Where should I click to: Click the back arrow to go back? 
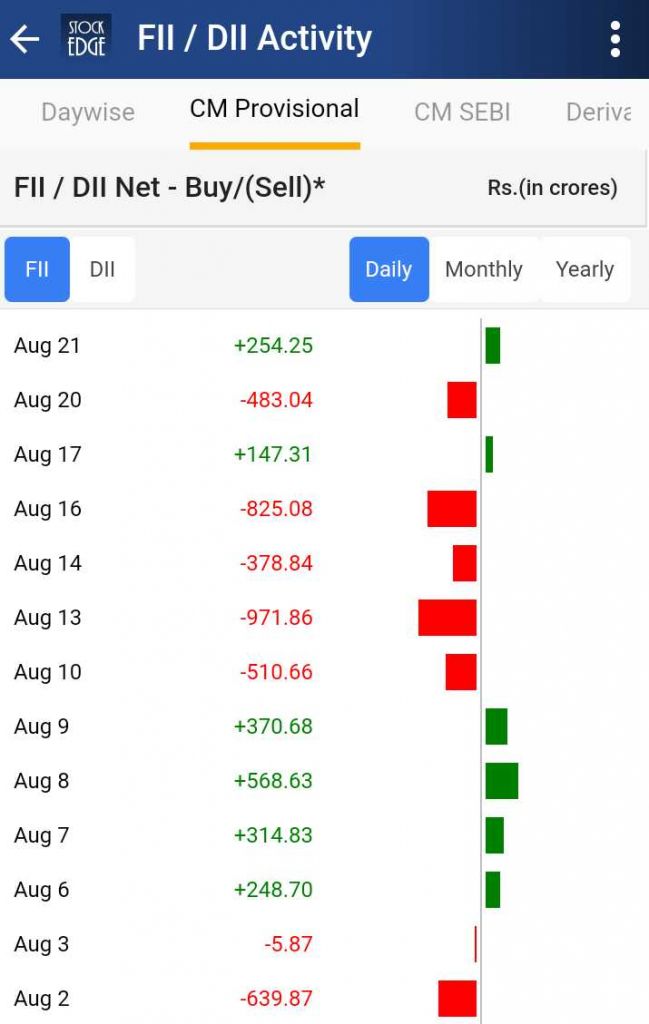tap(24, 39)
